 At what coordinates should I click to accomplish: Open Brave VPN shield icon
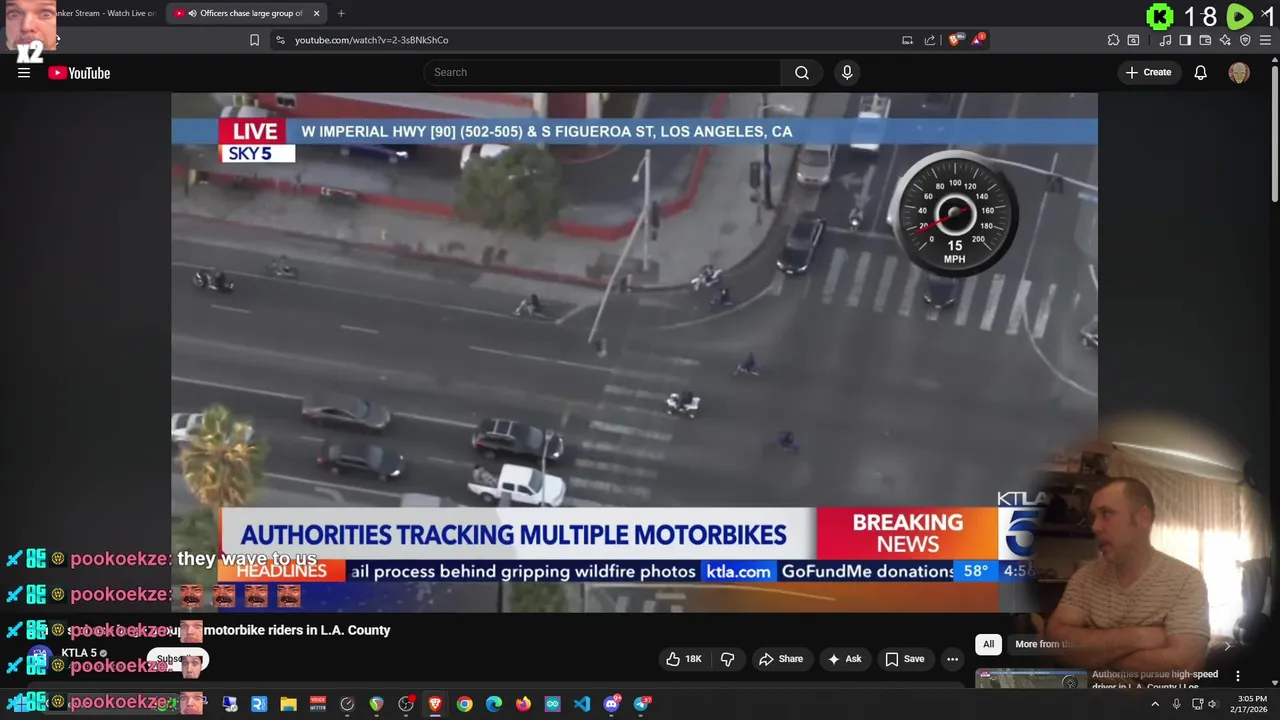pos(1245,40)
